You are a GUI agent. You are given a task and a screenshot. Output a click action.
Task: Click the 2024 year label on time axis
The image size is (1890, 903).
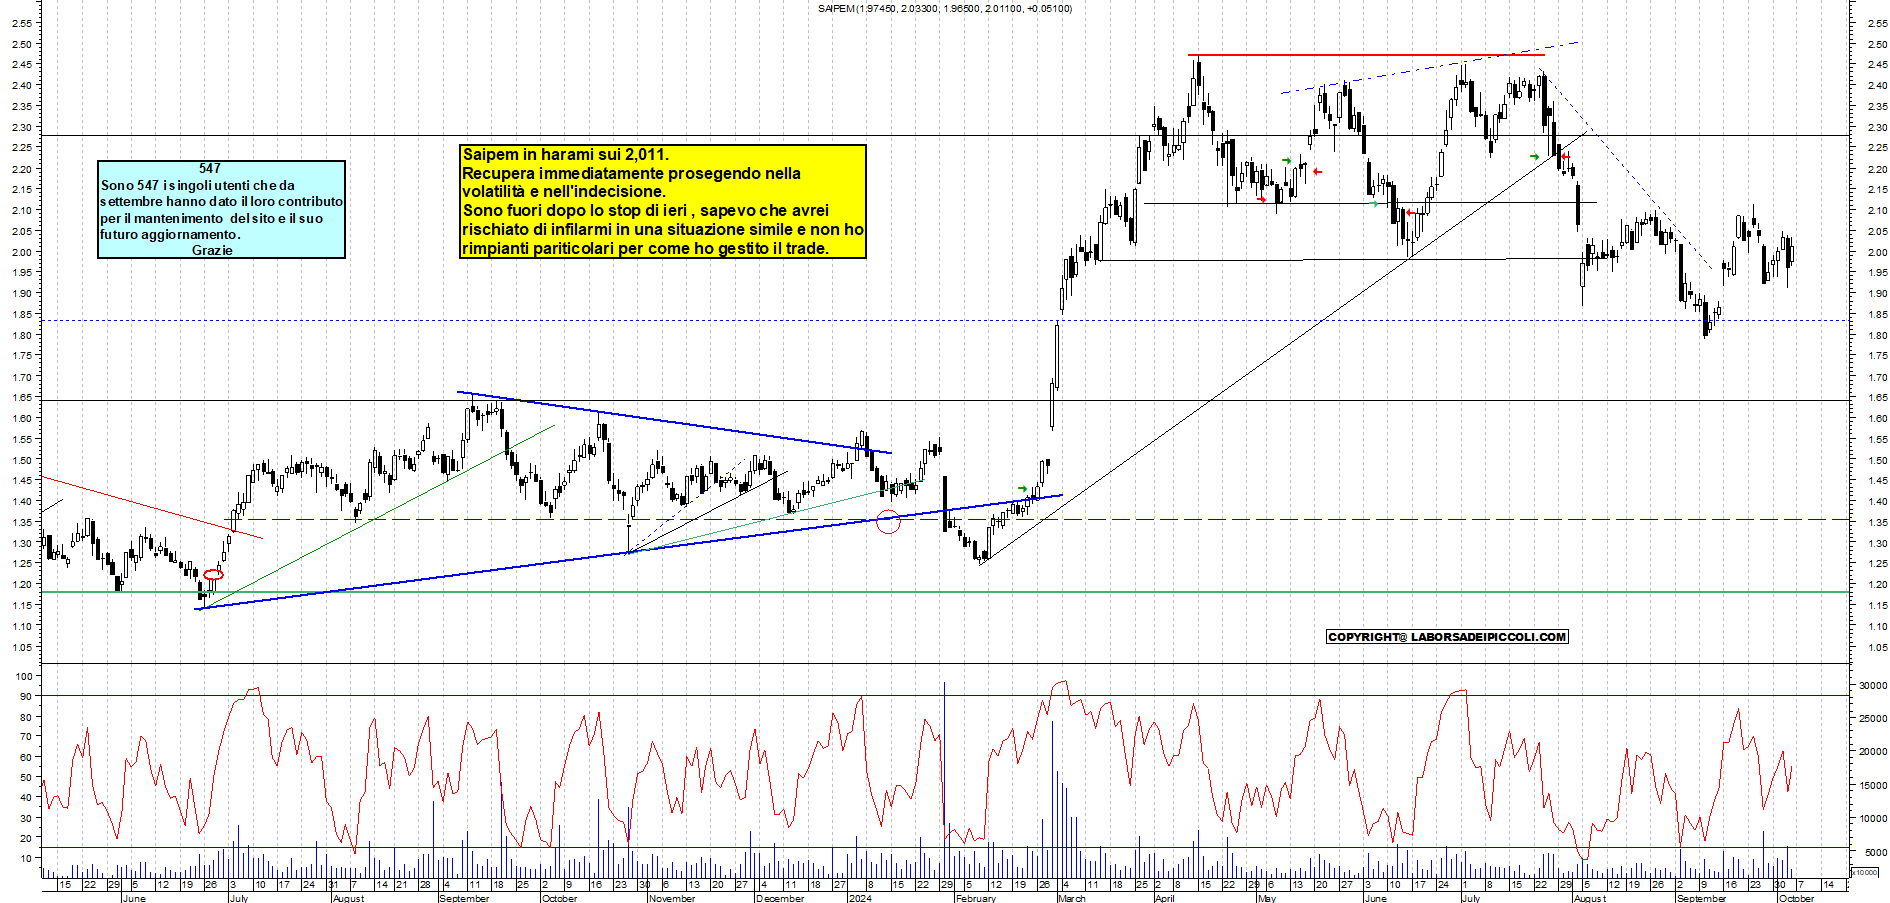tap(859, 898)
